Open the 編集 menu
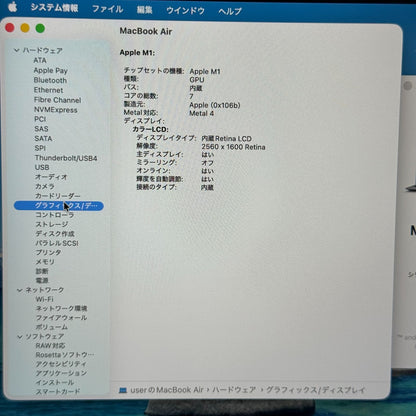 pos(144,10)
